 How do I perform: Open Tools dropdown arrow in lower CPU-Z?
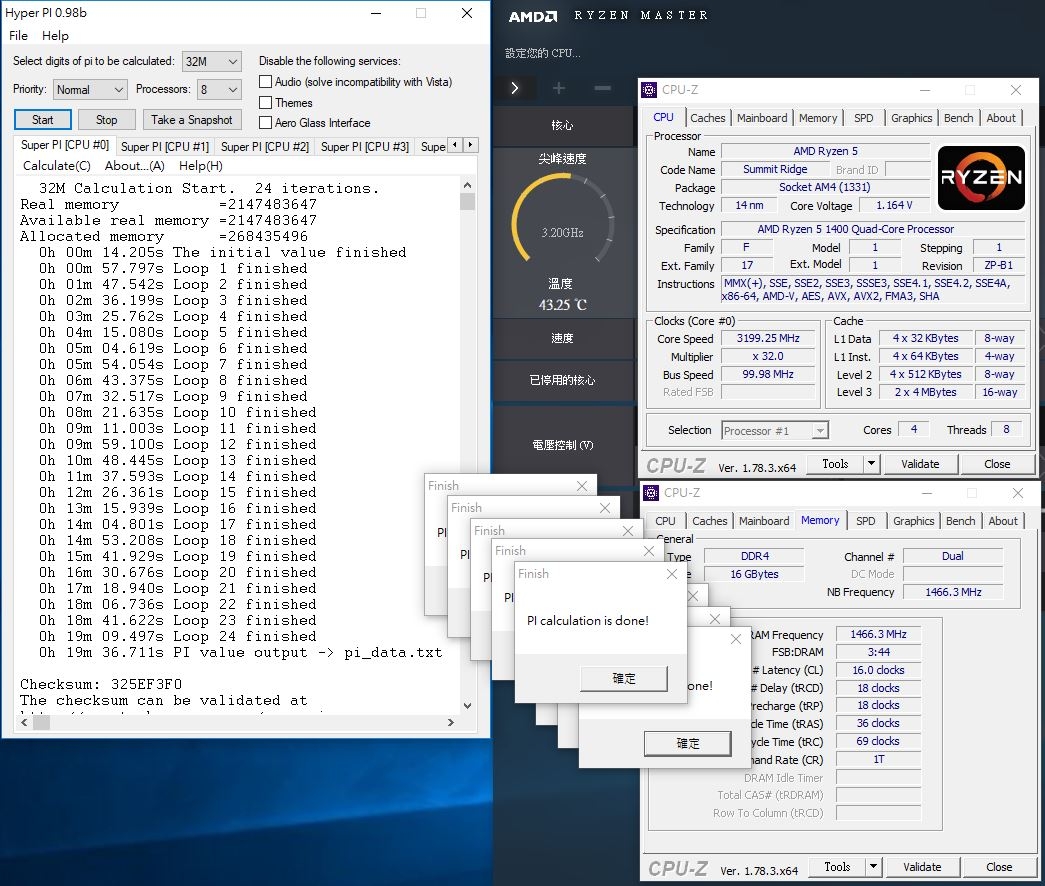[873, 867]
